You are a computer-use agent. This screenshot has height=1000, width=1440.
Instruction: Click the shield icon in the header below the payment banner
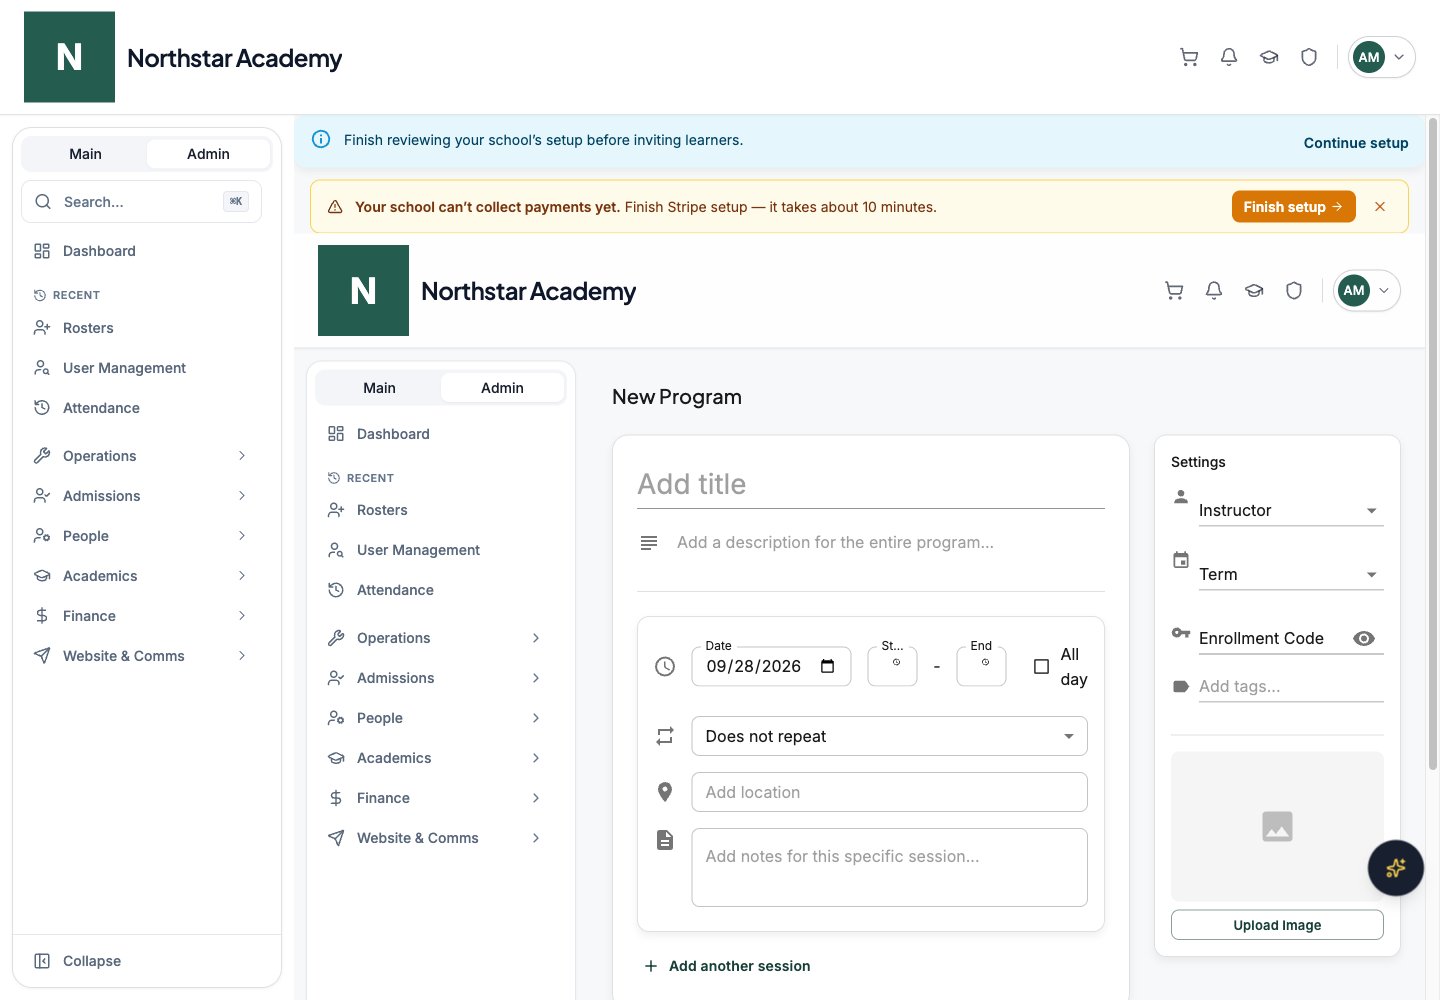[x=1294, y=291]
